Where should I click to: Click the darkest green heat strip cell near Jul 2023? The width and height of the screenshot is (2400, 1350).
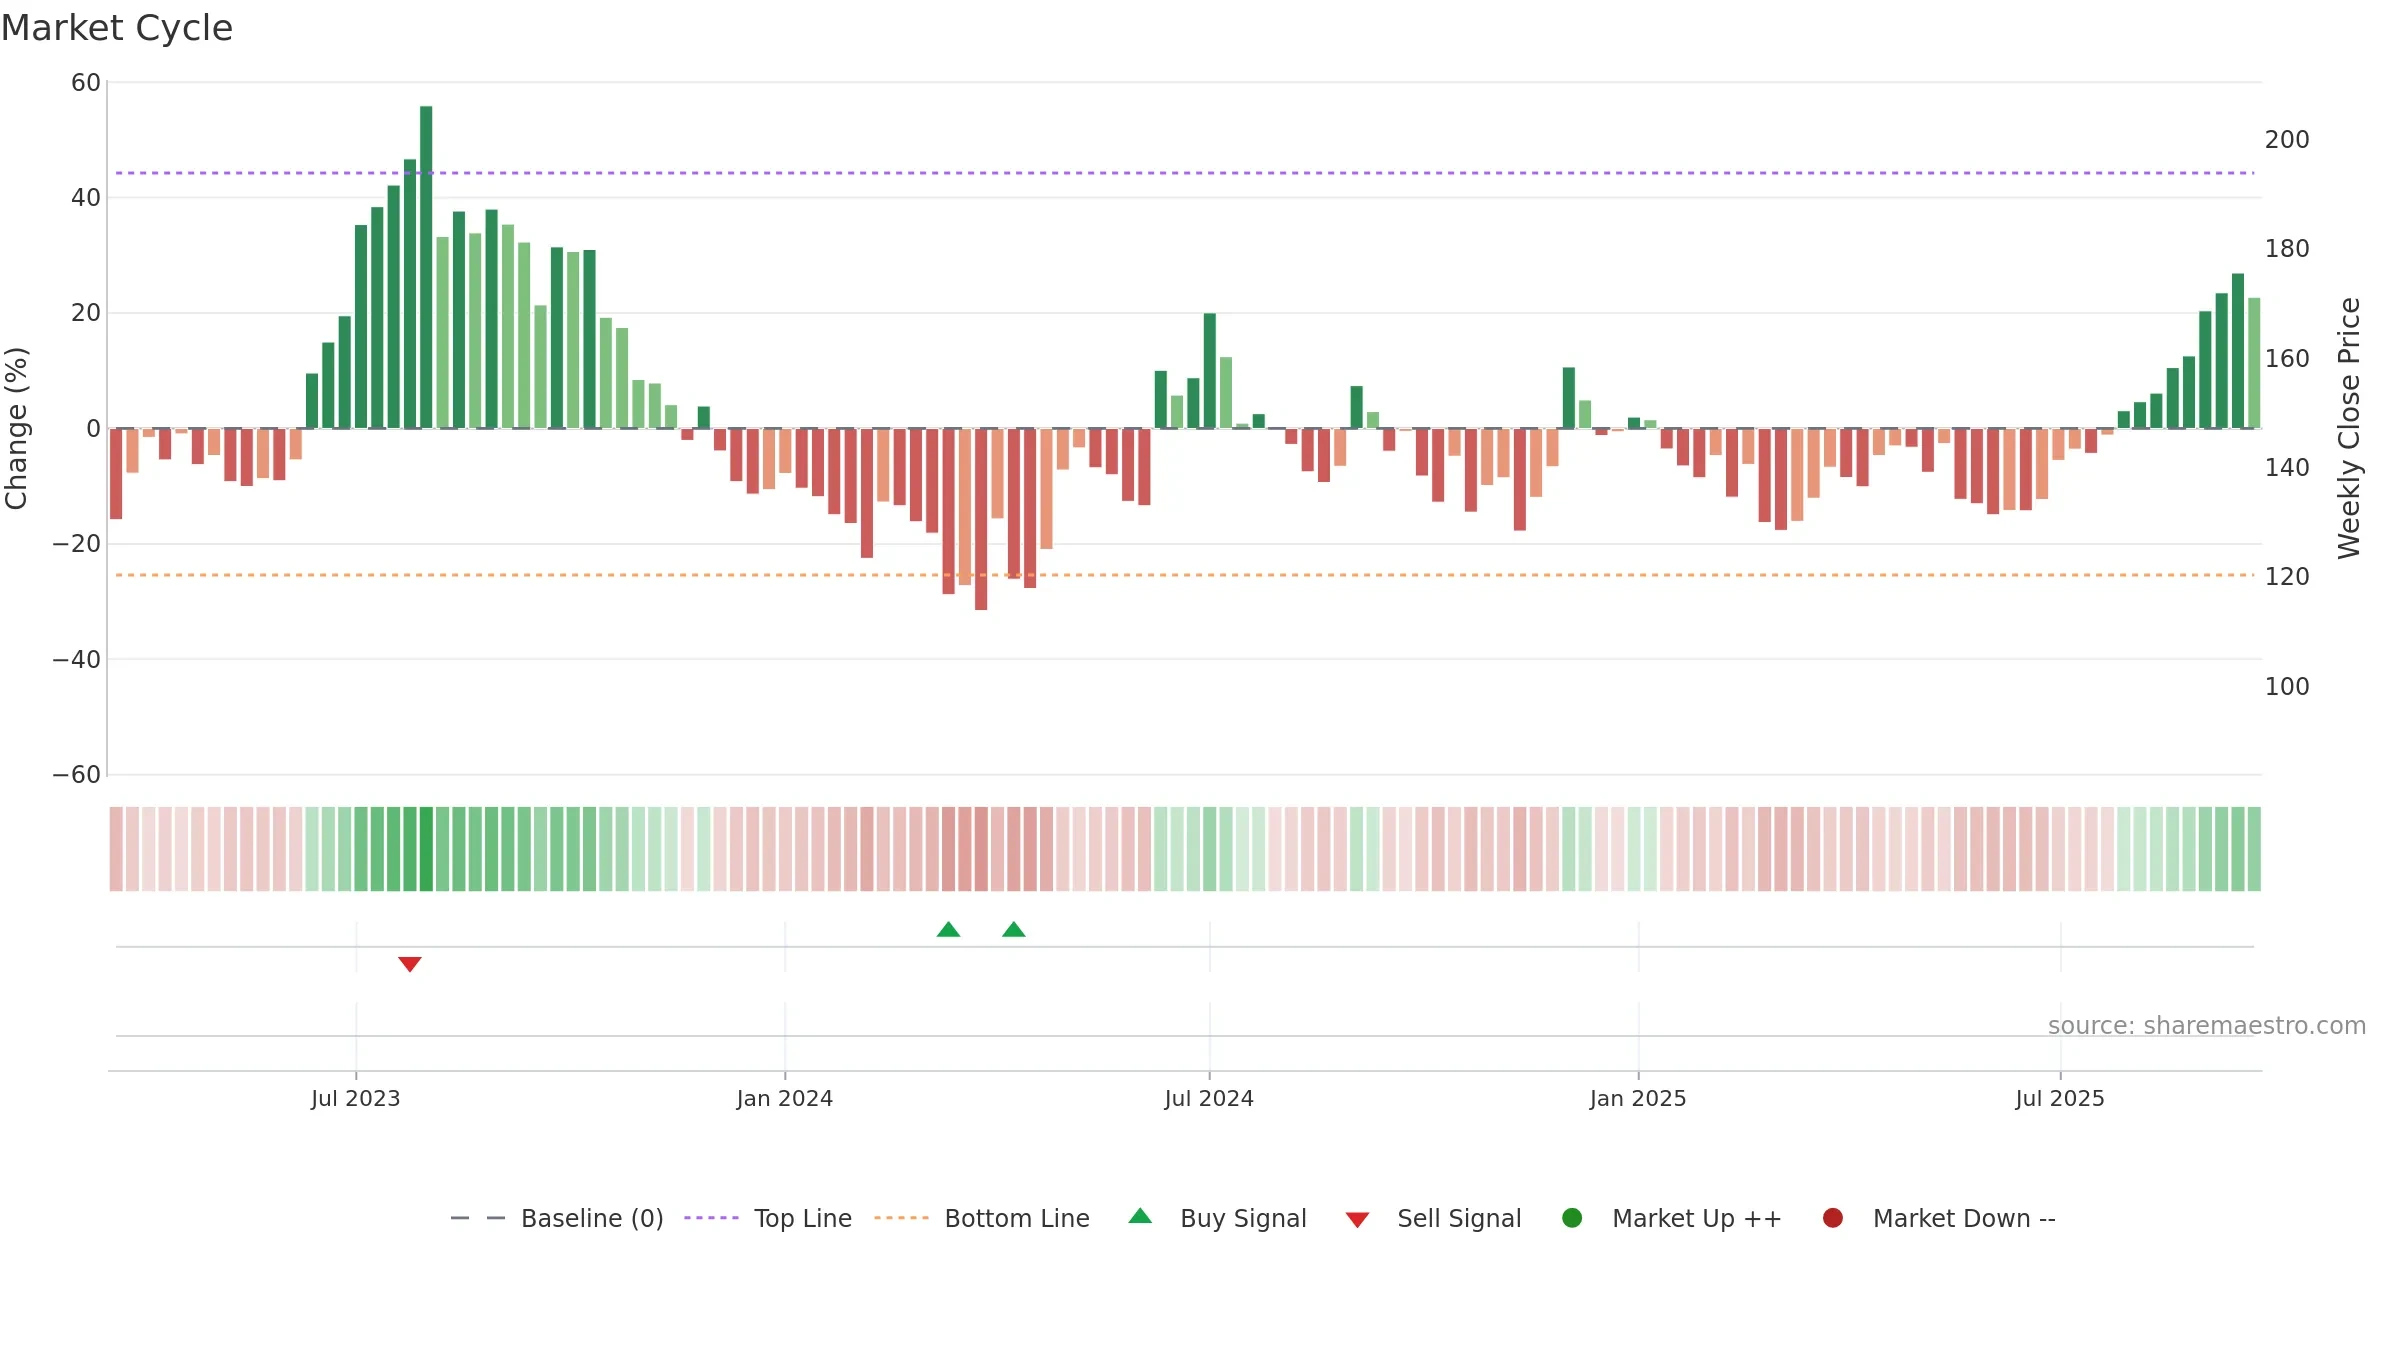(426, 849)
